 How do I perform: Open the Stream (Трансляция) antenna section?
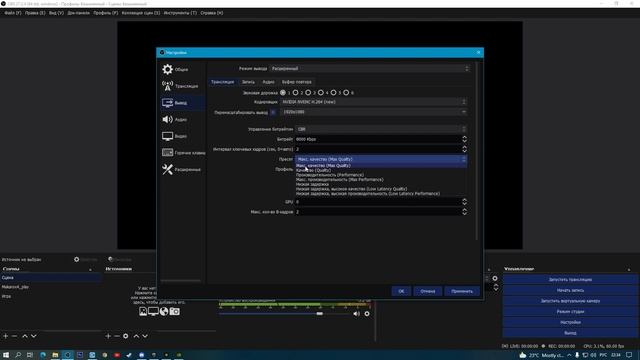point(180,86)
